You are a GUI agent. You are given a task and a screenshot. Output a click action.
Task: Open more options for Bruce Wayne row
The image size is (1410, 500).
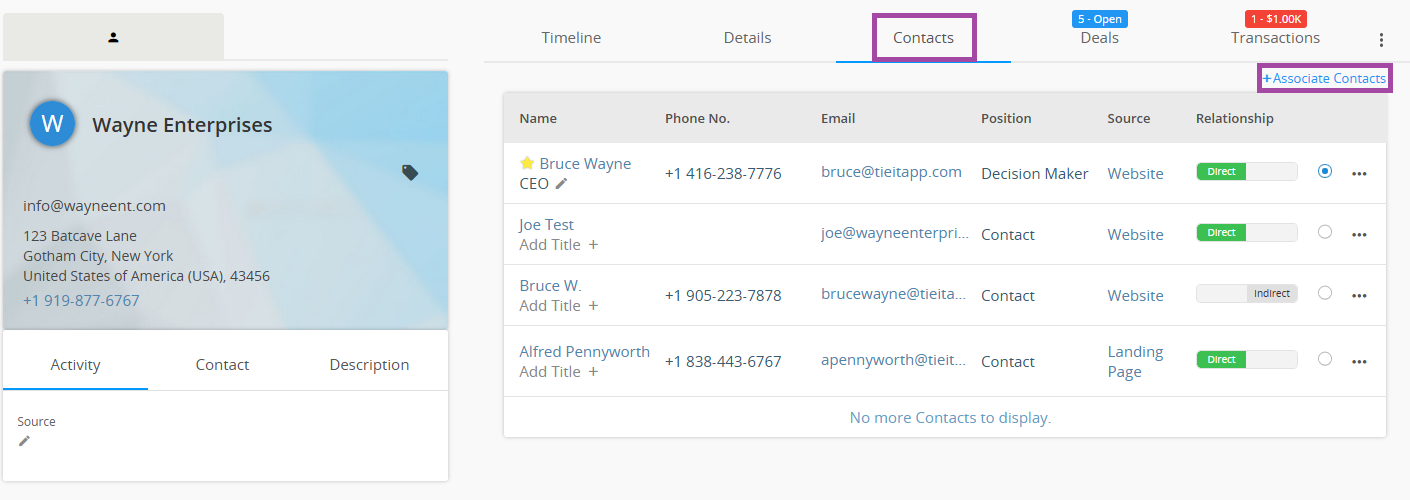click(x=1359, y=173)
